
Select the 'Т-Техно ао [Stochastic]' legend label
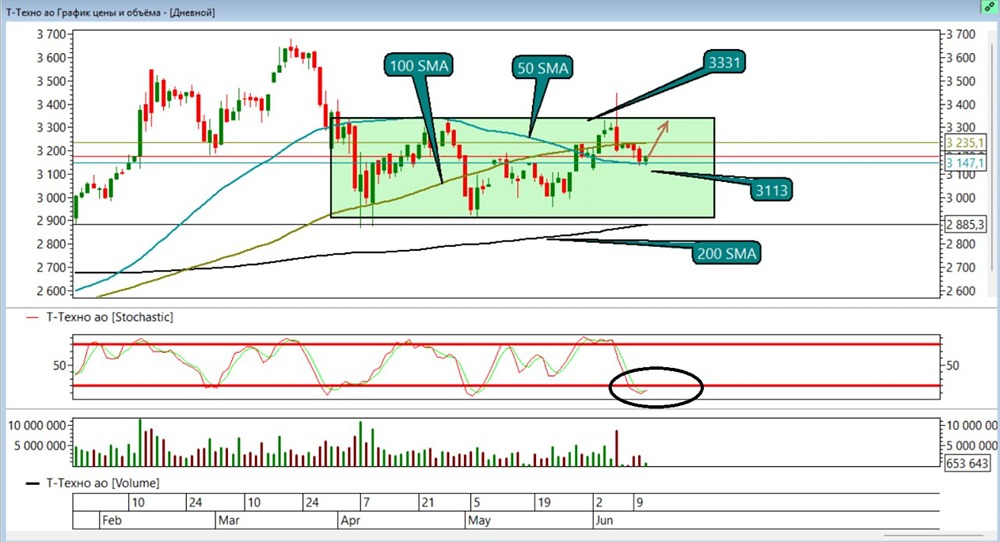pos(110,317)
